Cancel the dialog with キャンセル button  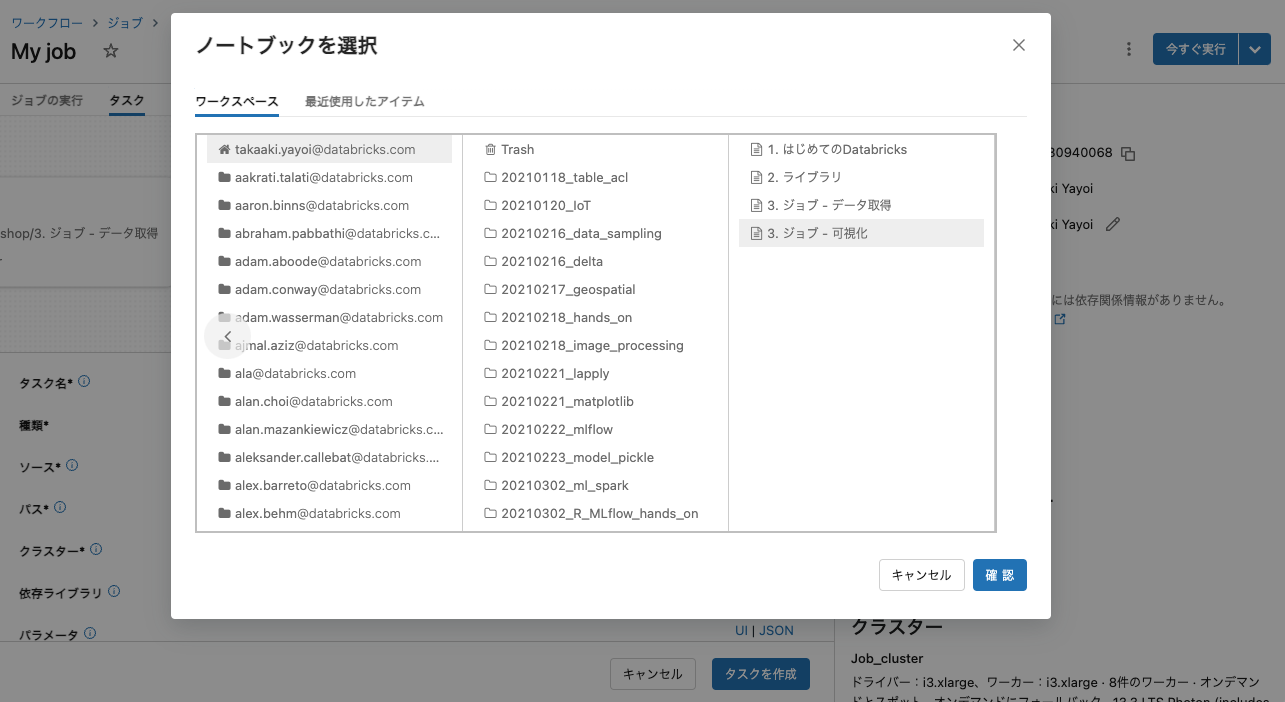920,574
